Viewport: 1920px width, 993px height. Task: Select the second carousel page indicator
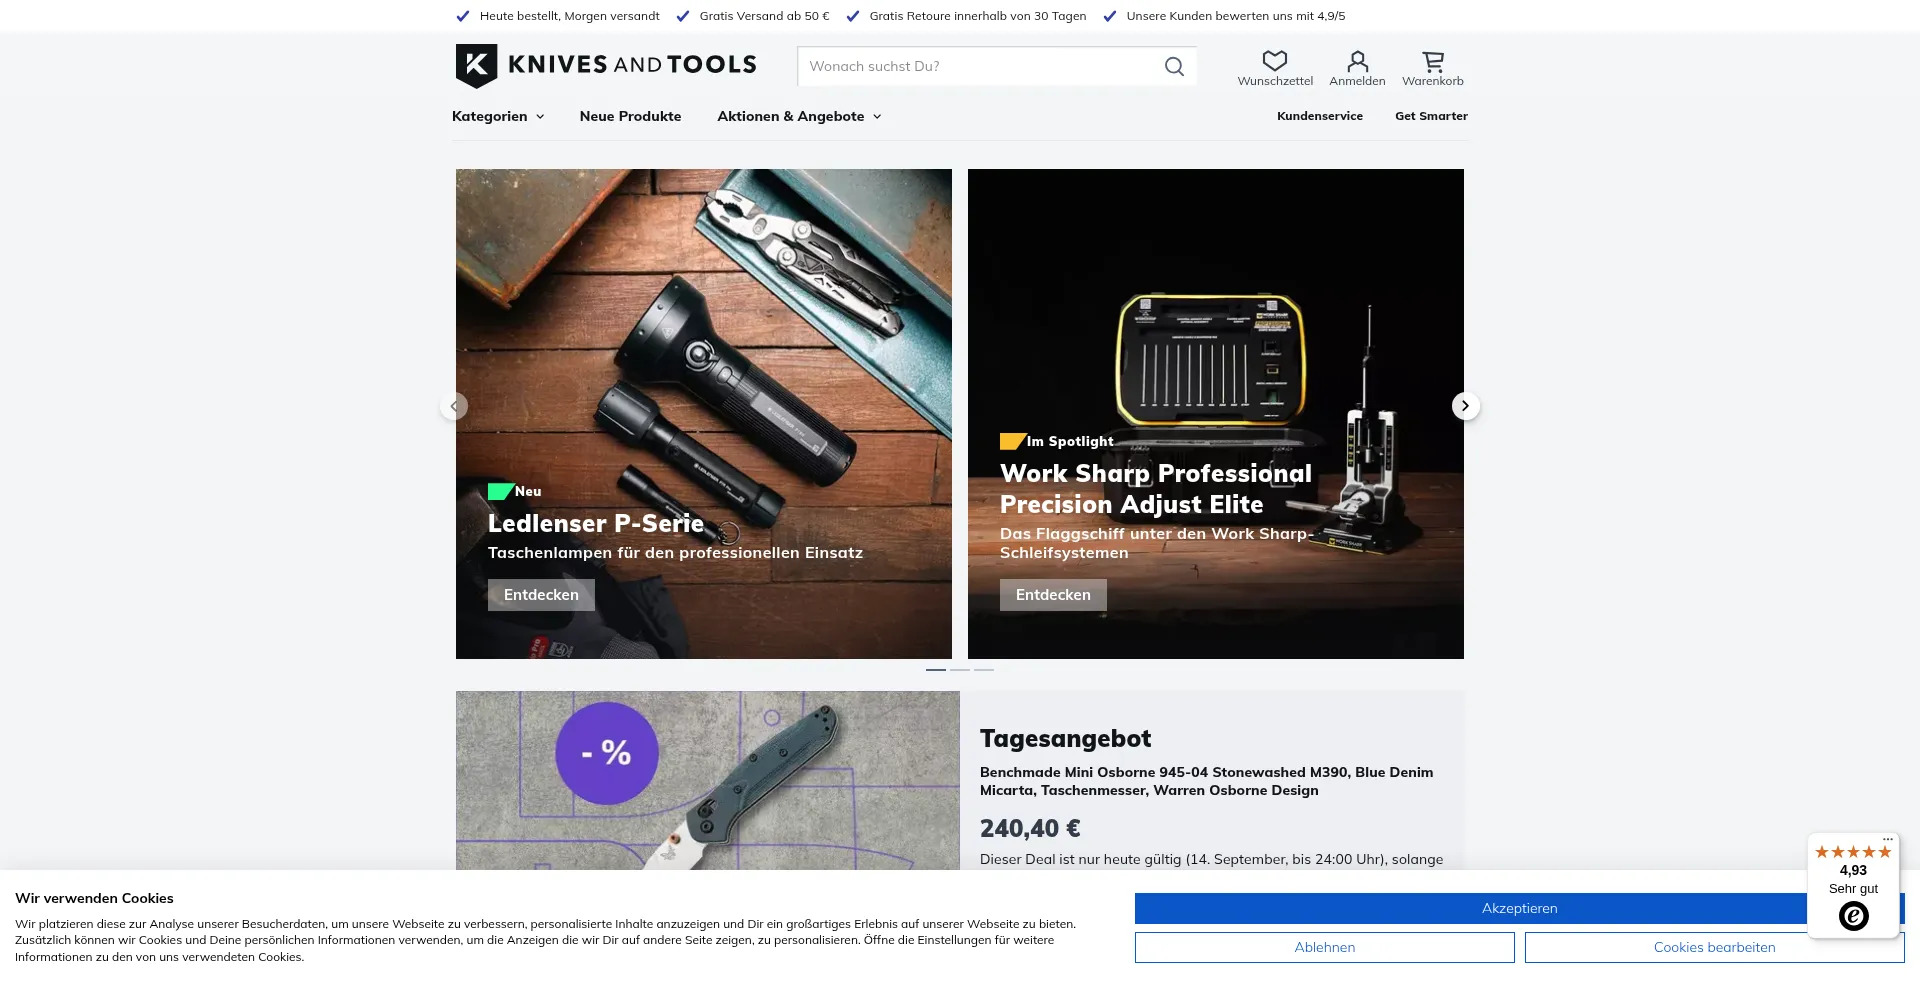pos(960,669)
